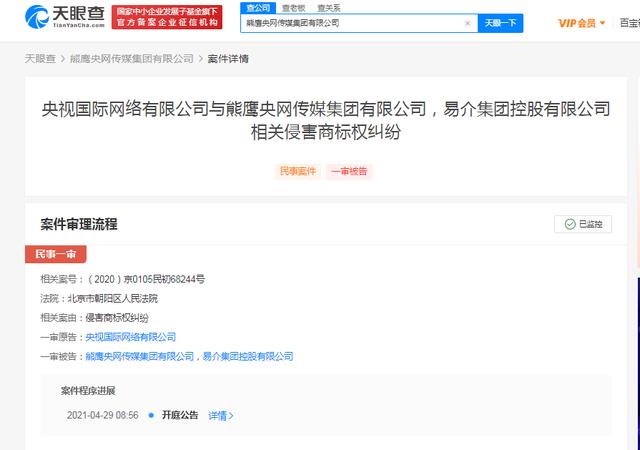Viewport: 640px width, 450px height.
Task: Switch to the 查关系 search tab
Action: pos(327,7)
